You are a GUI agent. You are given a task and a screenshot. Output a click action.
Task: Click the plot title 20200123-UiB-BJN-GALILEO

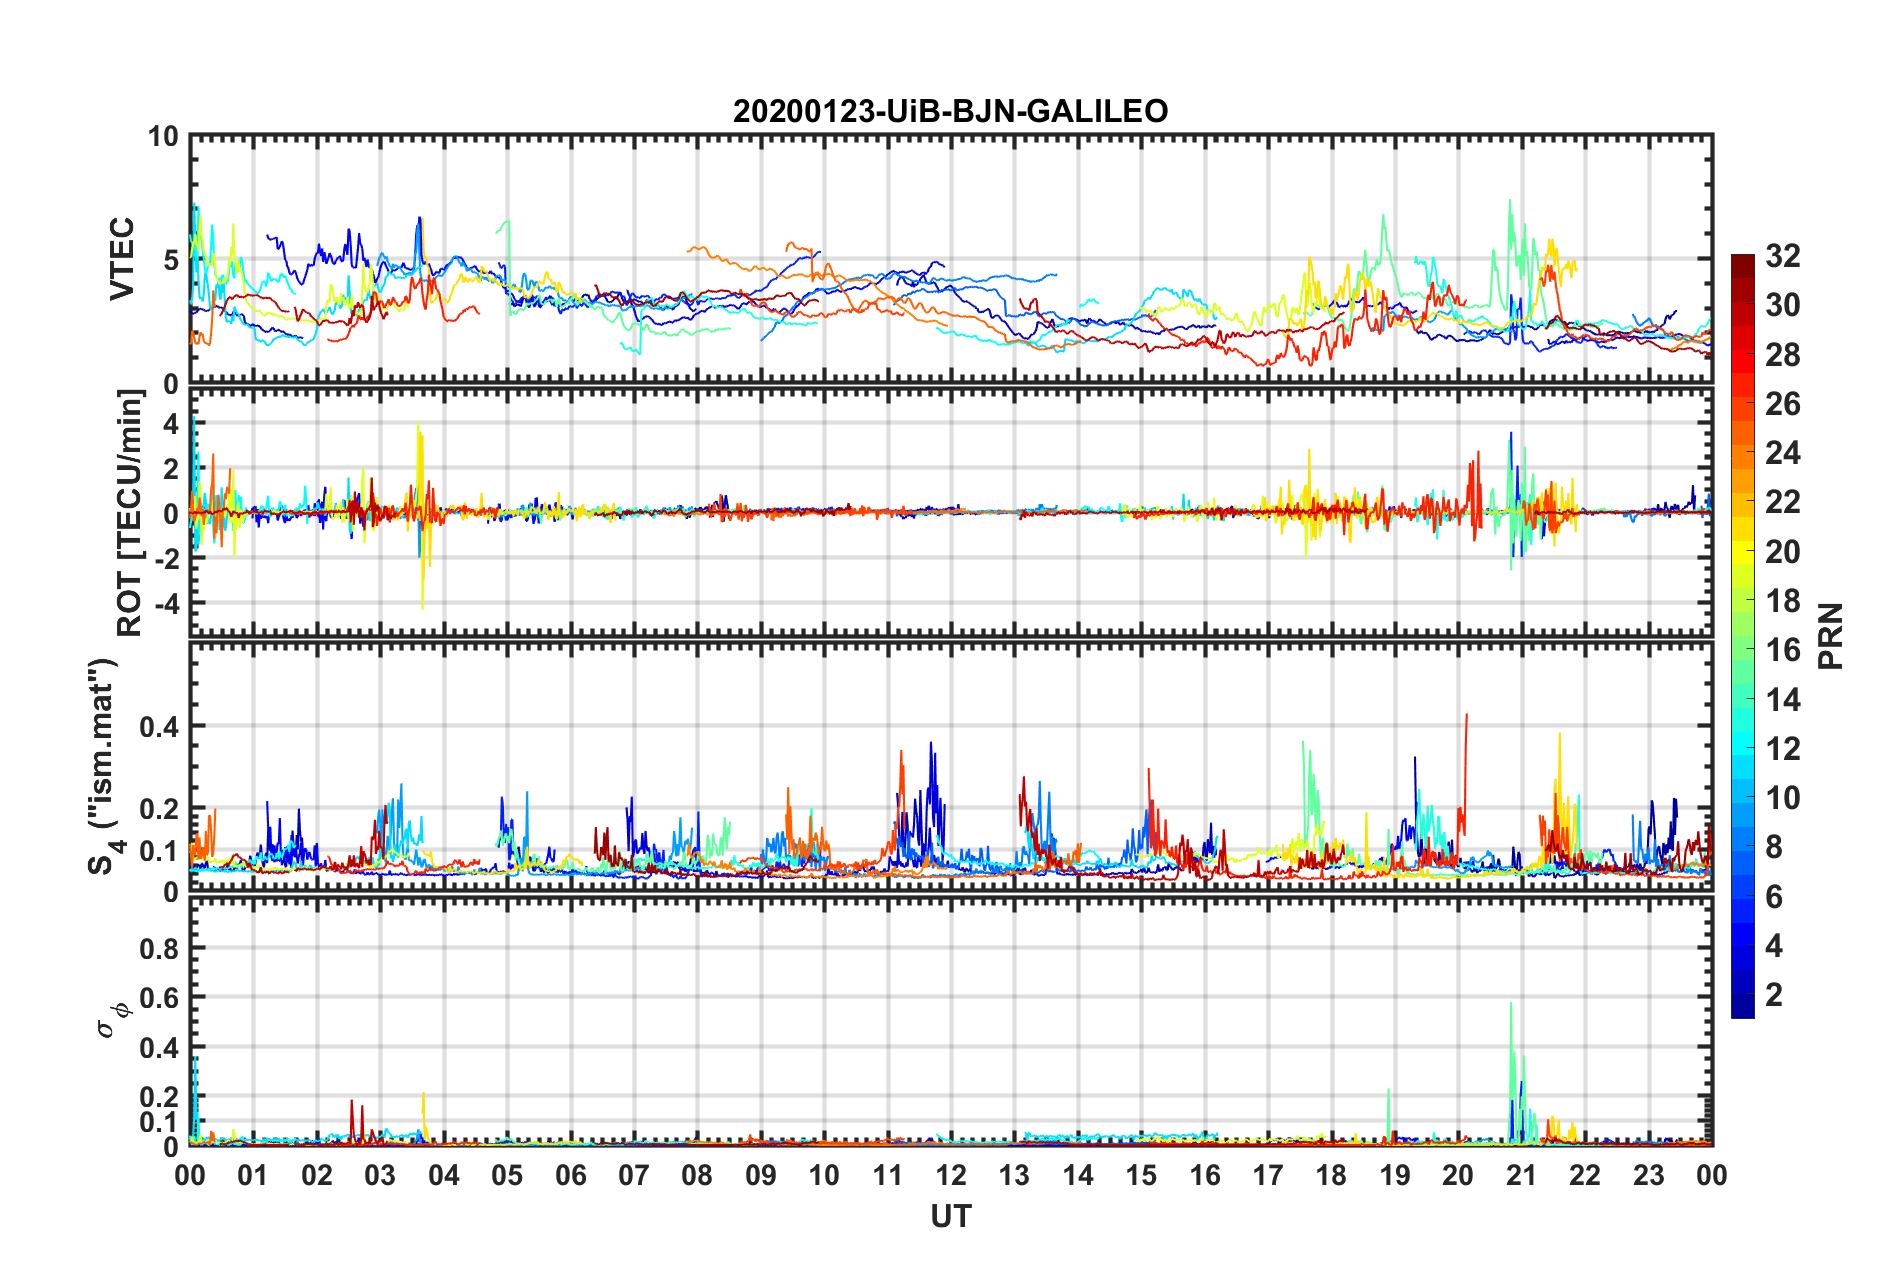click(x=950, y=111)
